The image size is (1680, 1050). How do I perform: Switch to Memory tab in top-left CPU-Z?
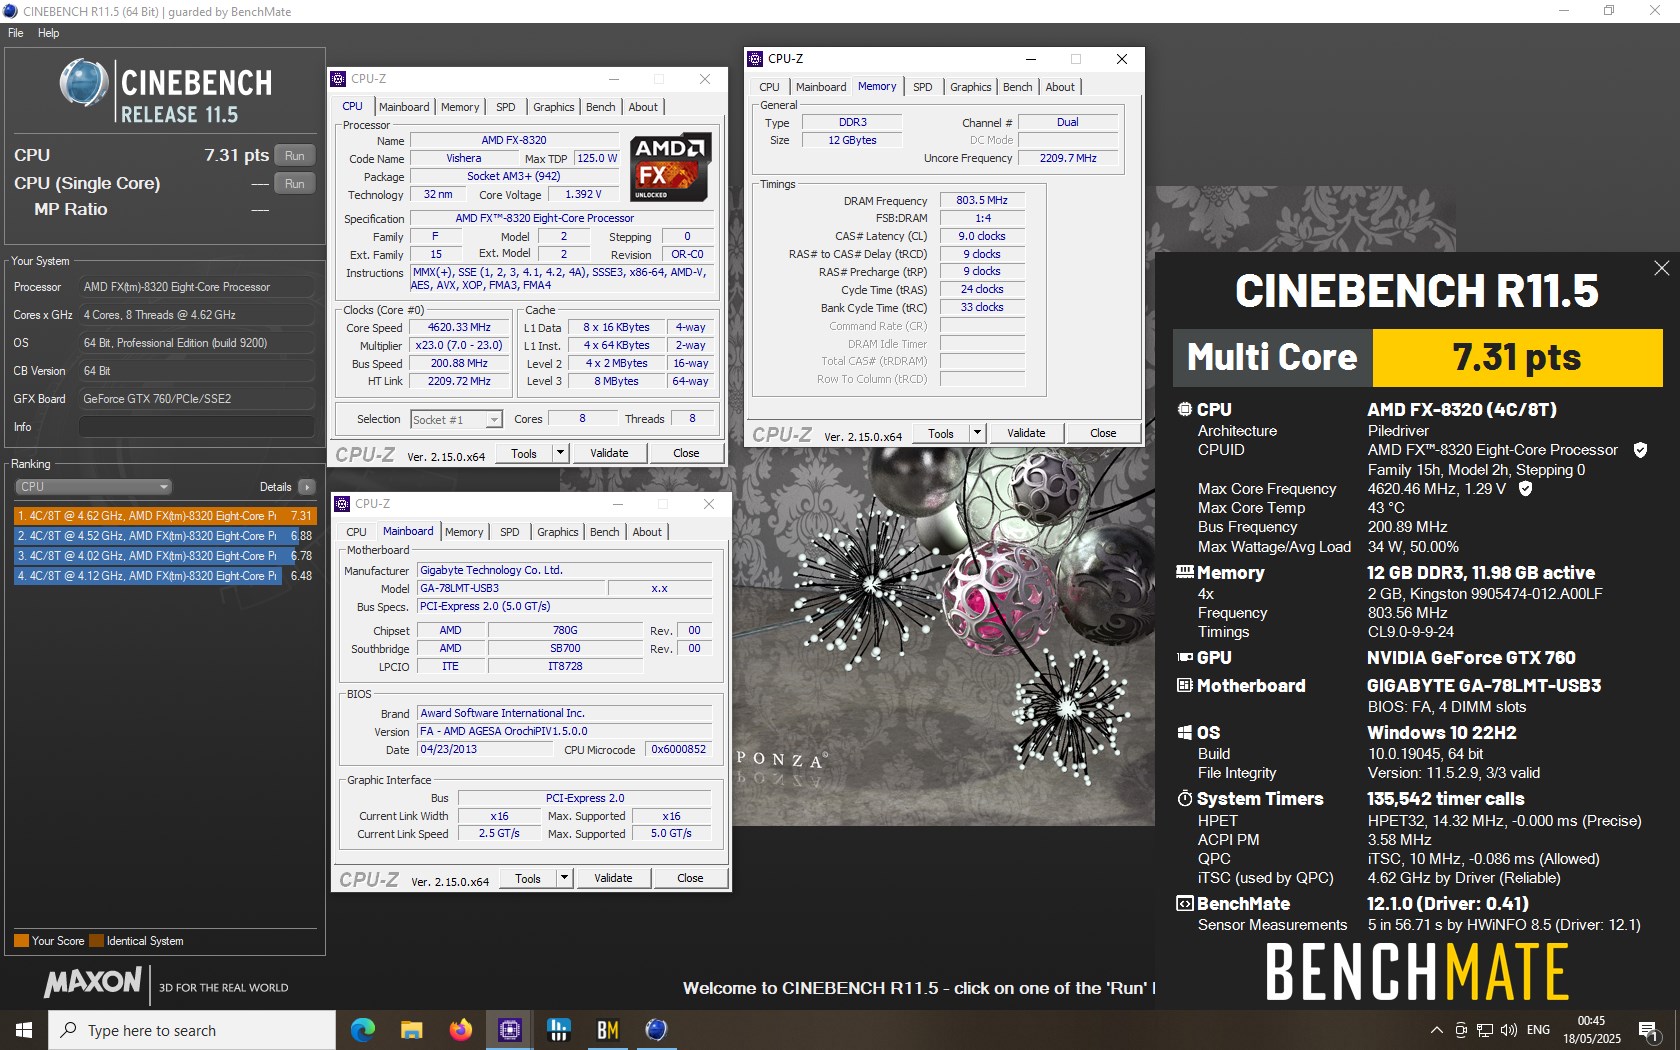(x=460, y=107)
